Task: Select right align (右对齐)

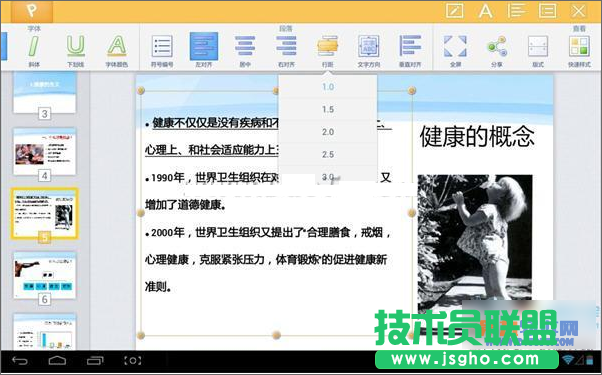Action: 286,50
